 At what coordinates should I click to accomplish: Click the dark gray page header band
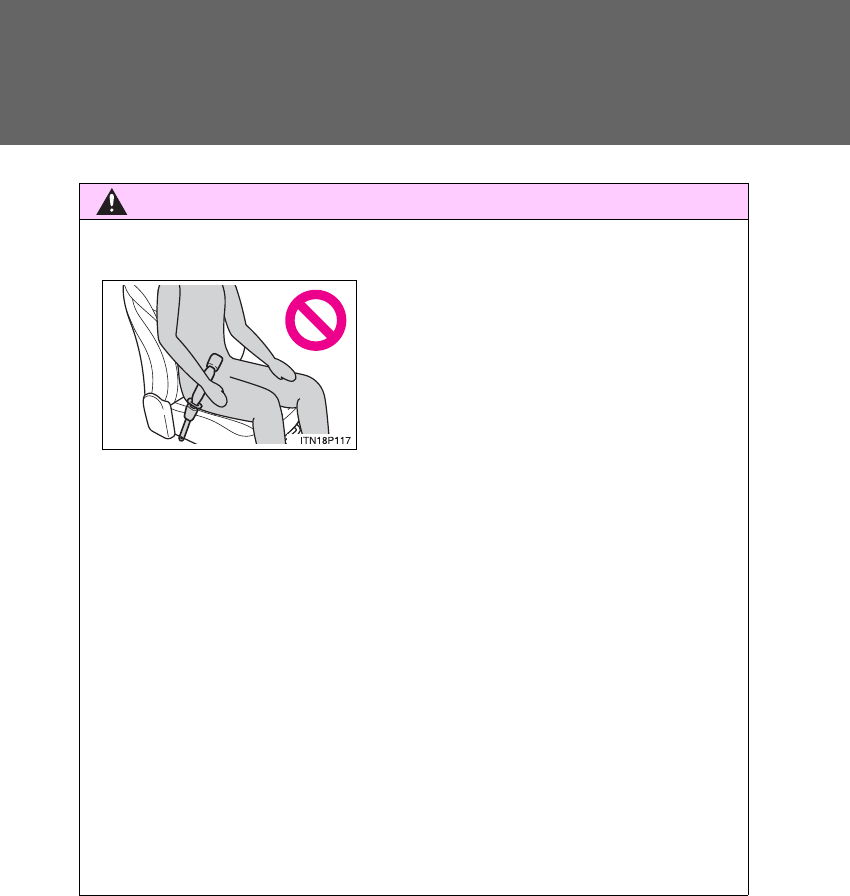coord(425,72)
